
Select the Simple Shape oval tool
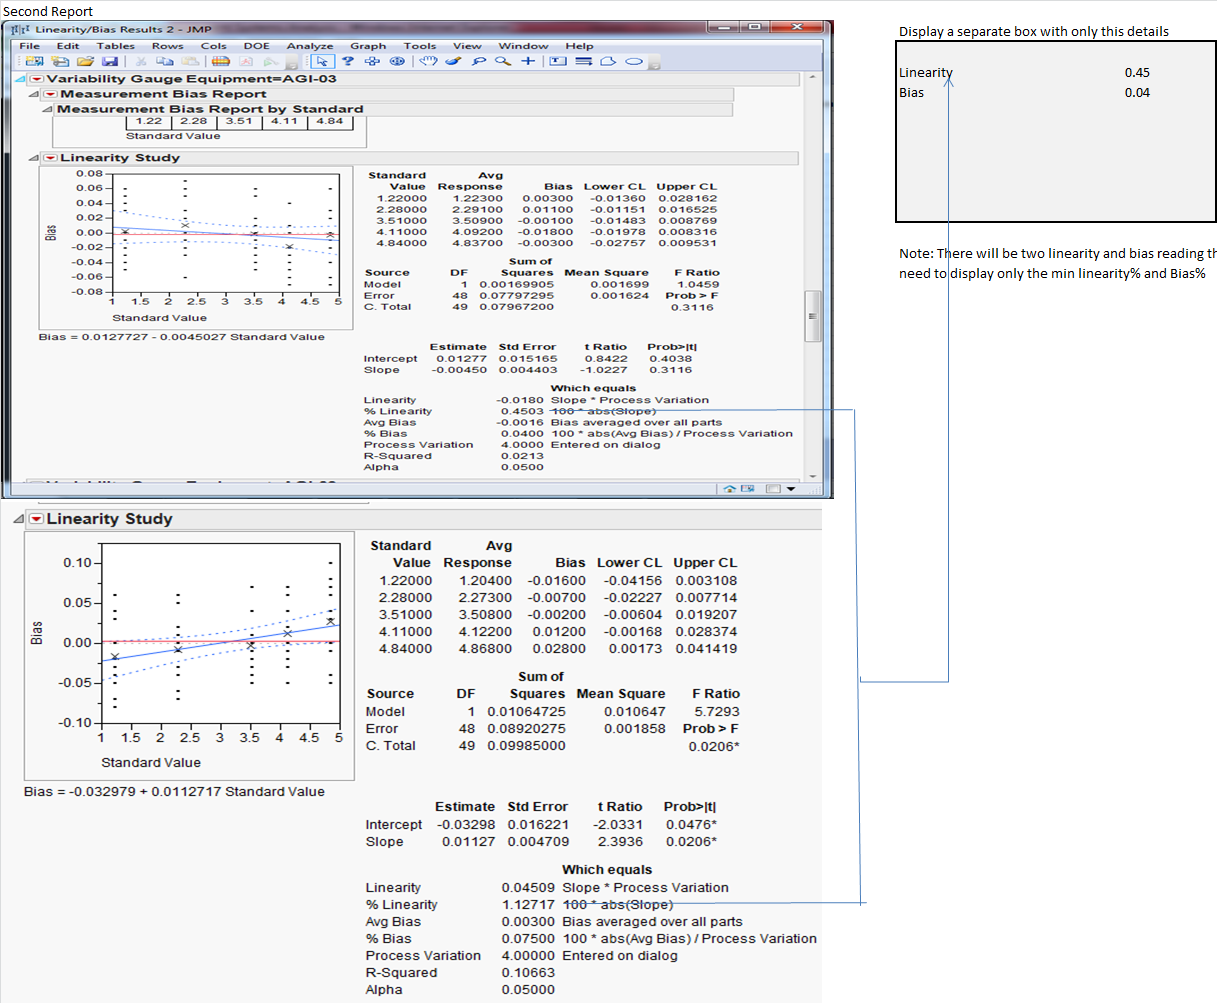click(x=633, y=61)
